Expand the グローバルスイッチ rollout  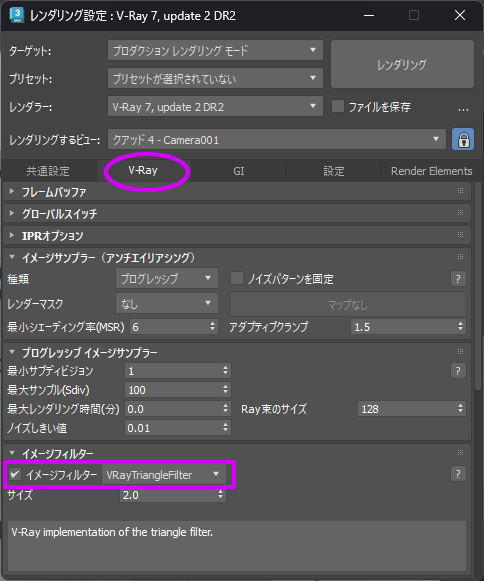(12, 213)
